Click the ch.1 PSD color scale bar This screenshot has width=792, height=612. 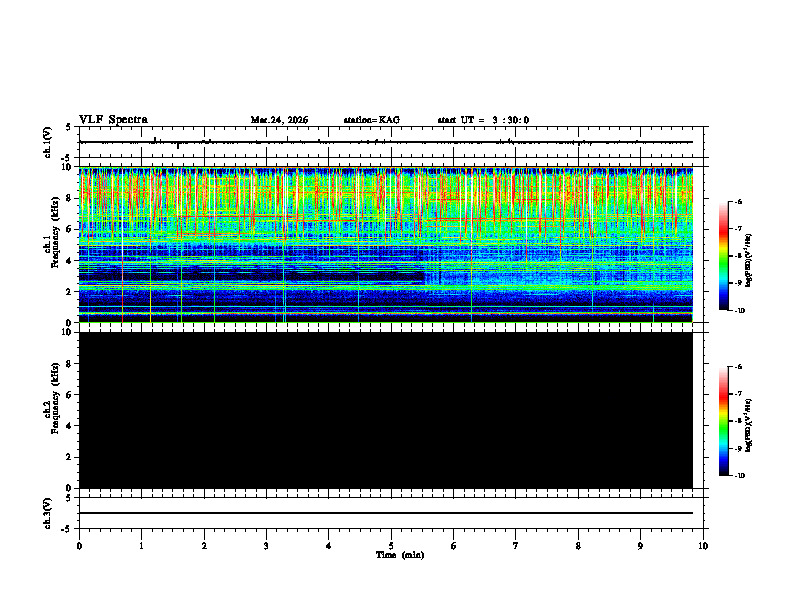(x=724, y=256)
